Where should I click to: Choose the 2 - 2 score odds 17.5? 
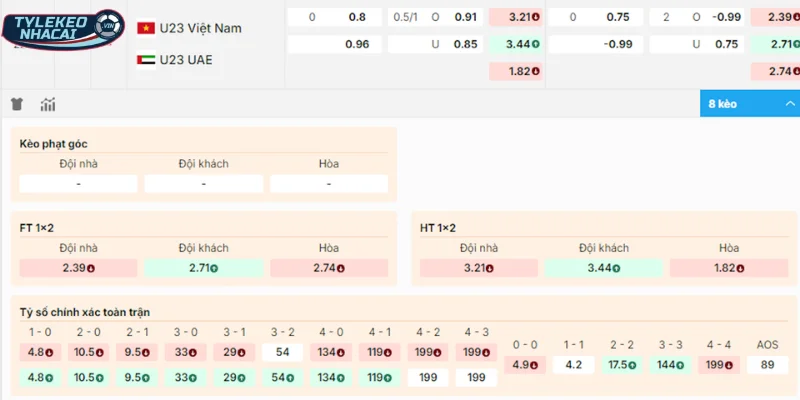click(x=622, y=364)
